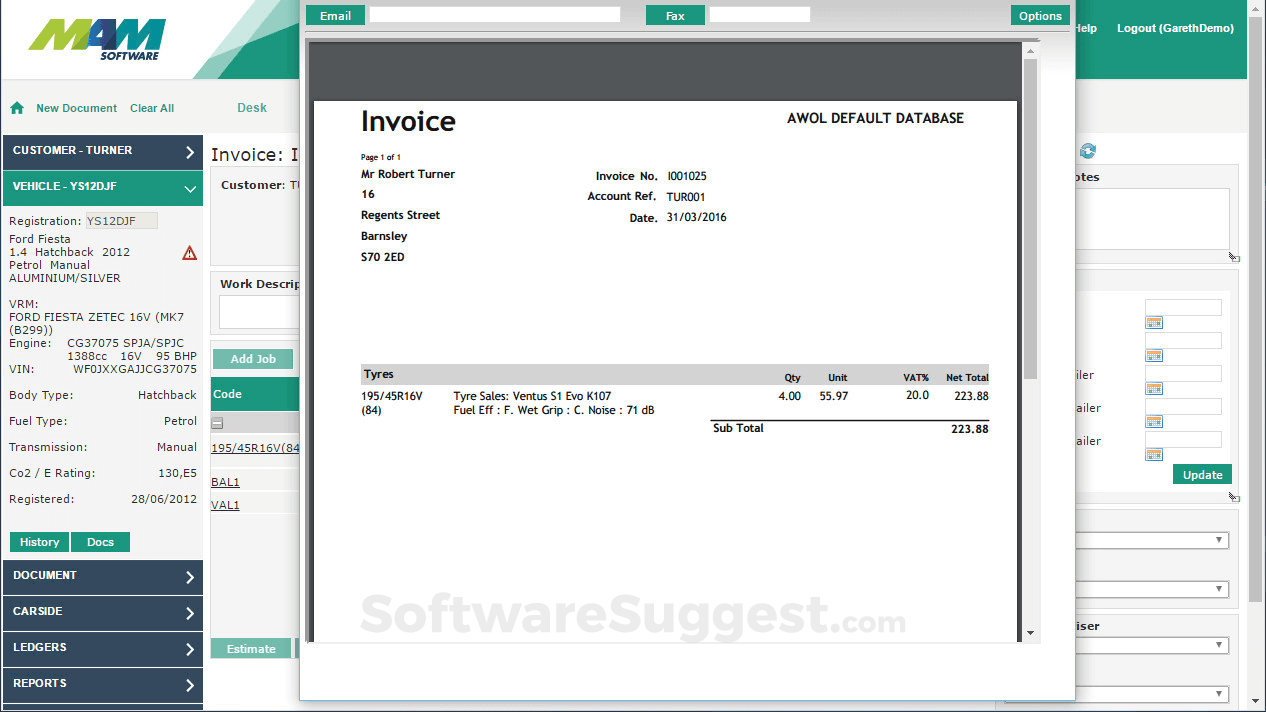Screen dimensions: 1266x712
Task: Open the second date calendar picker
Action: [1153, 356]
